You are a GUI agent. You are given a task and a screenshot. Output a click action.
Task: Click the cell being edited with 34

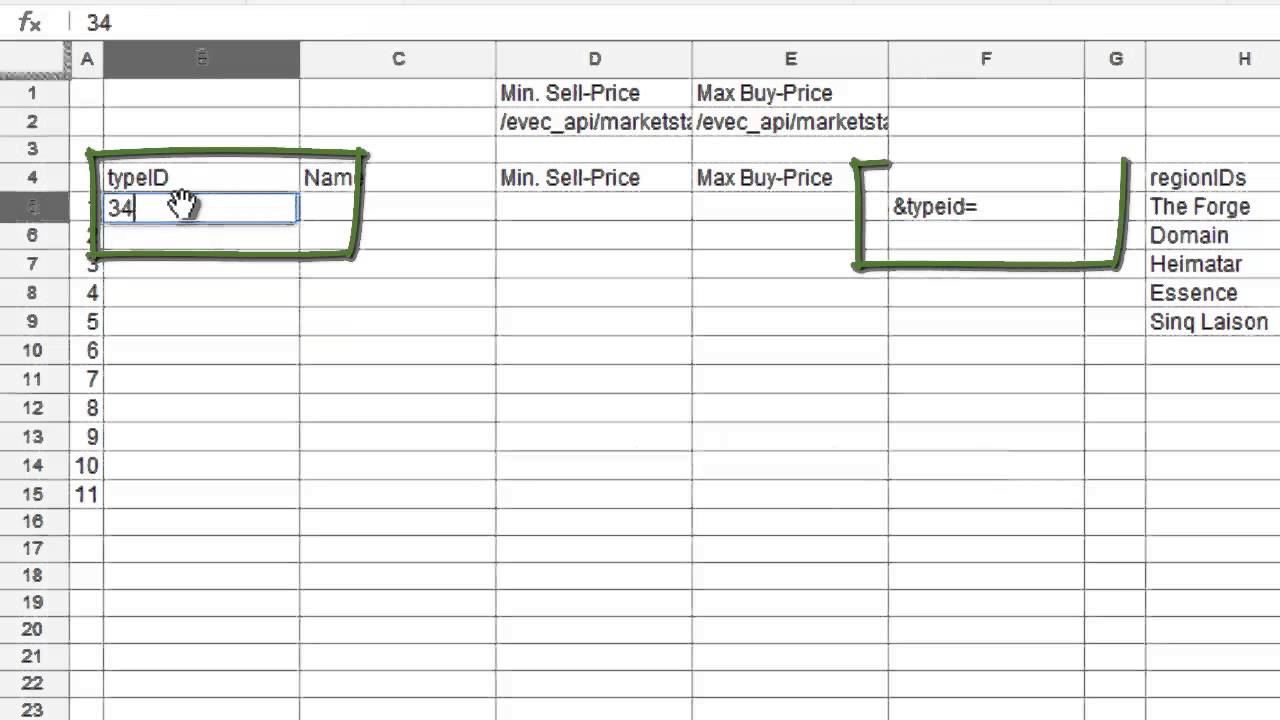pyautogui.click(x=200, y=208)
